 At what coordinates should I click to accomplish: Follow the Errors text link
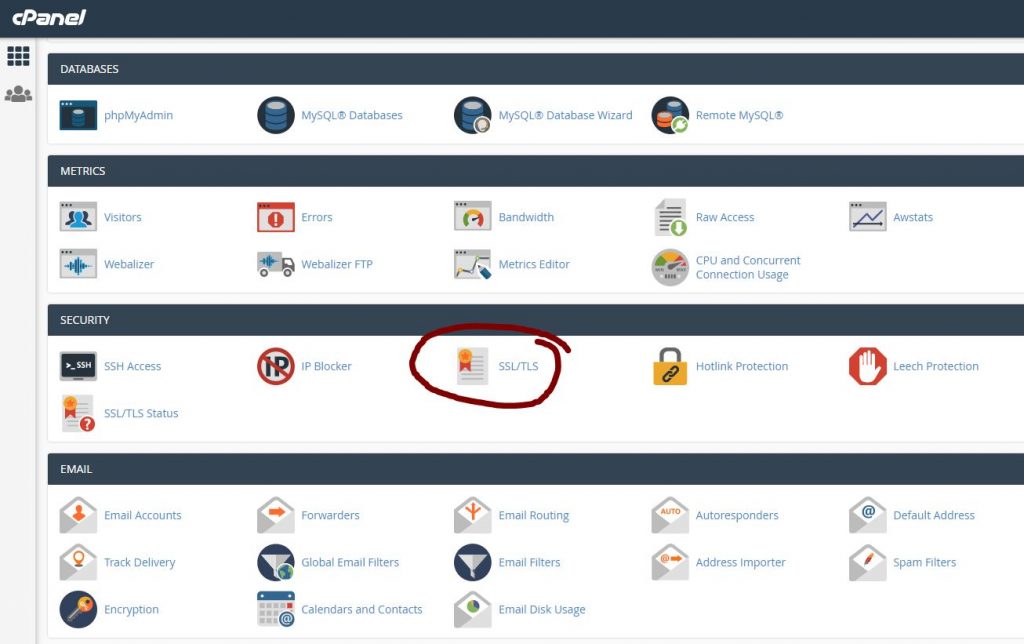pos(317,217)
